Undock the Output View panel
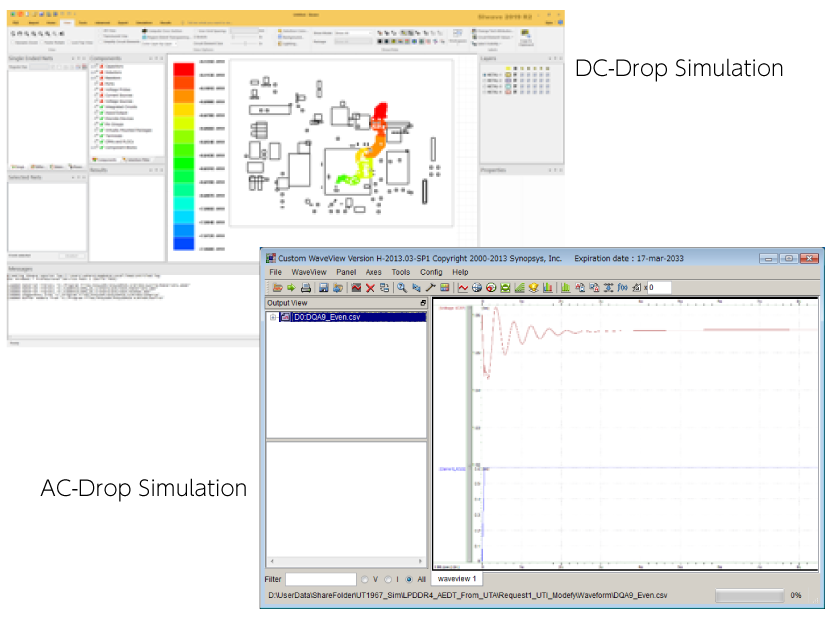The image size is (835, 618). 422,303
